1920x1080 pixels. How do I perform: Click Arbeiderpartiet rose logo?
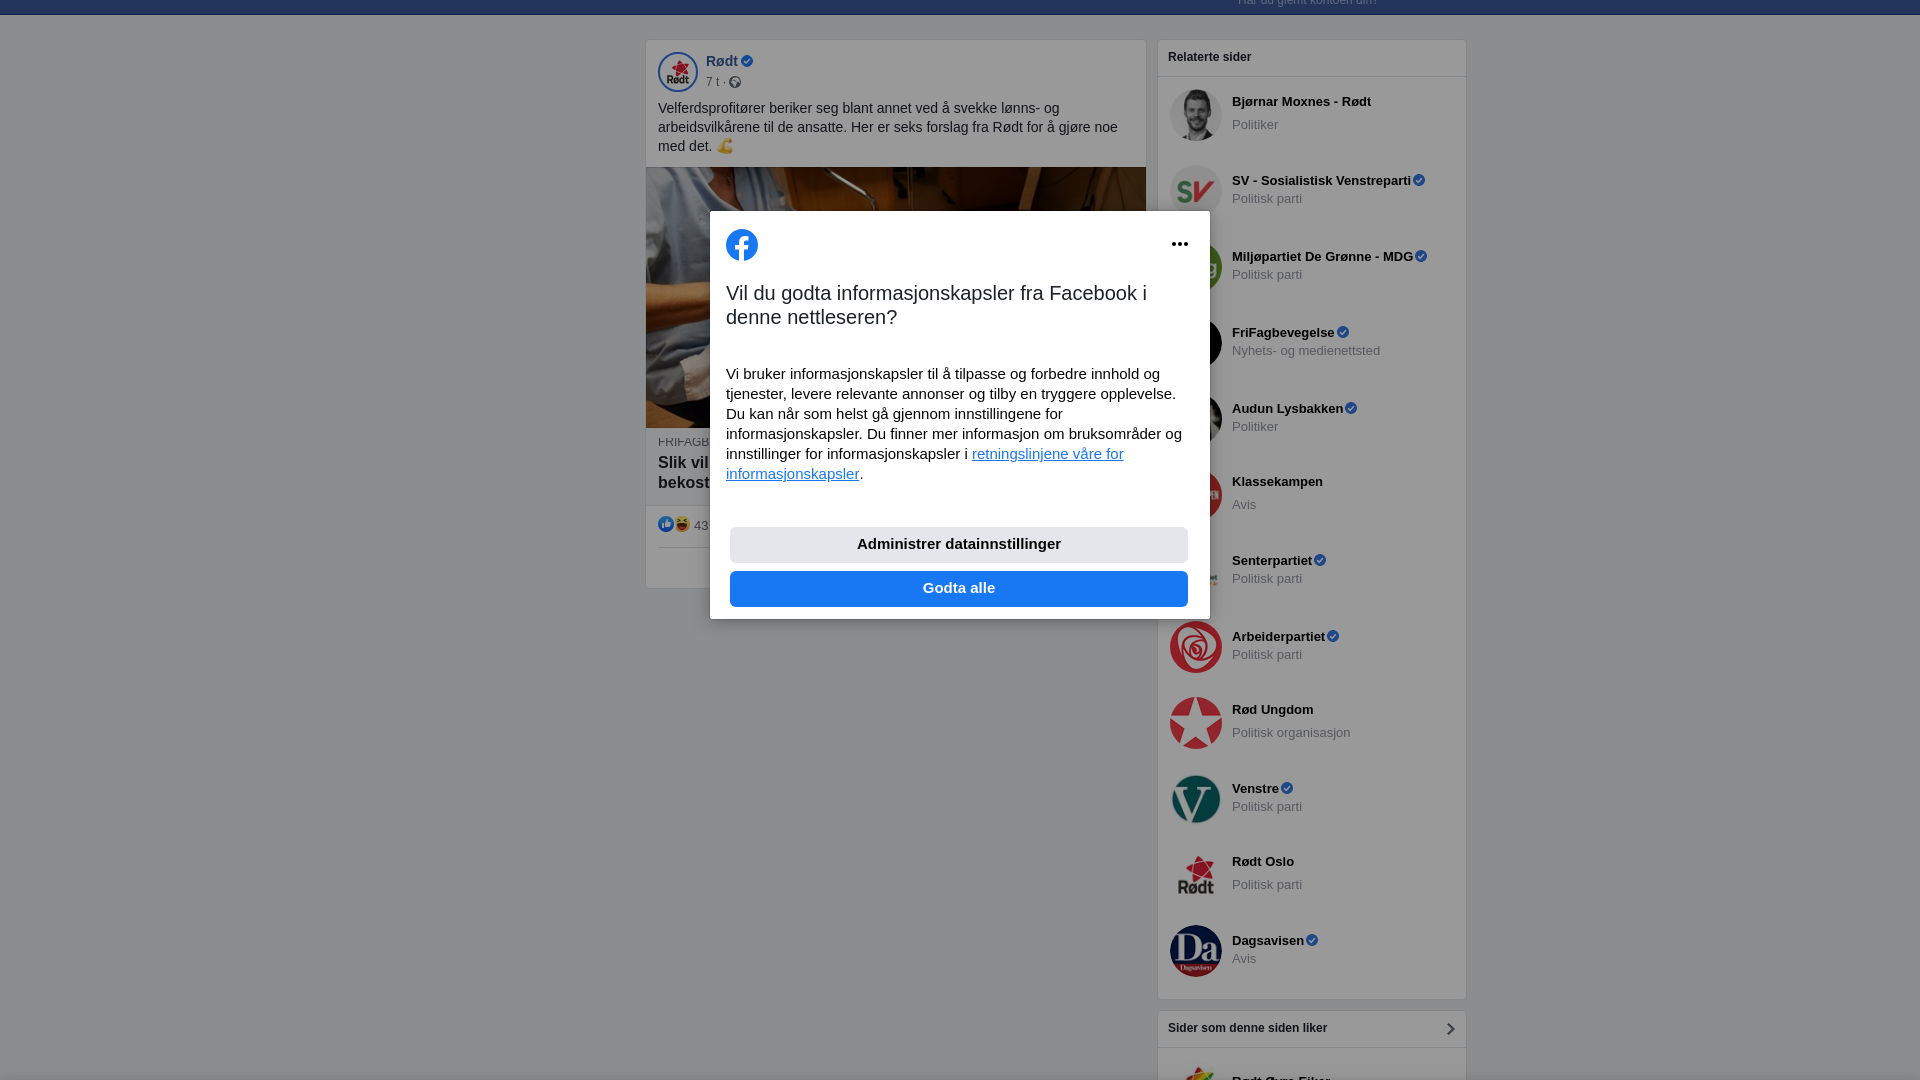[1195, 647]
